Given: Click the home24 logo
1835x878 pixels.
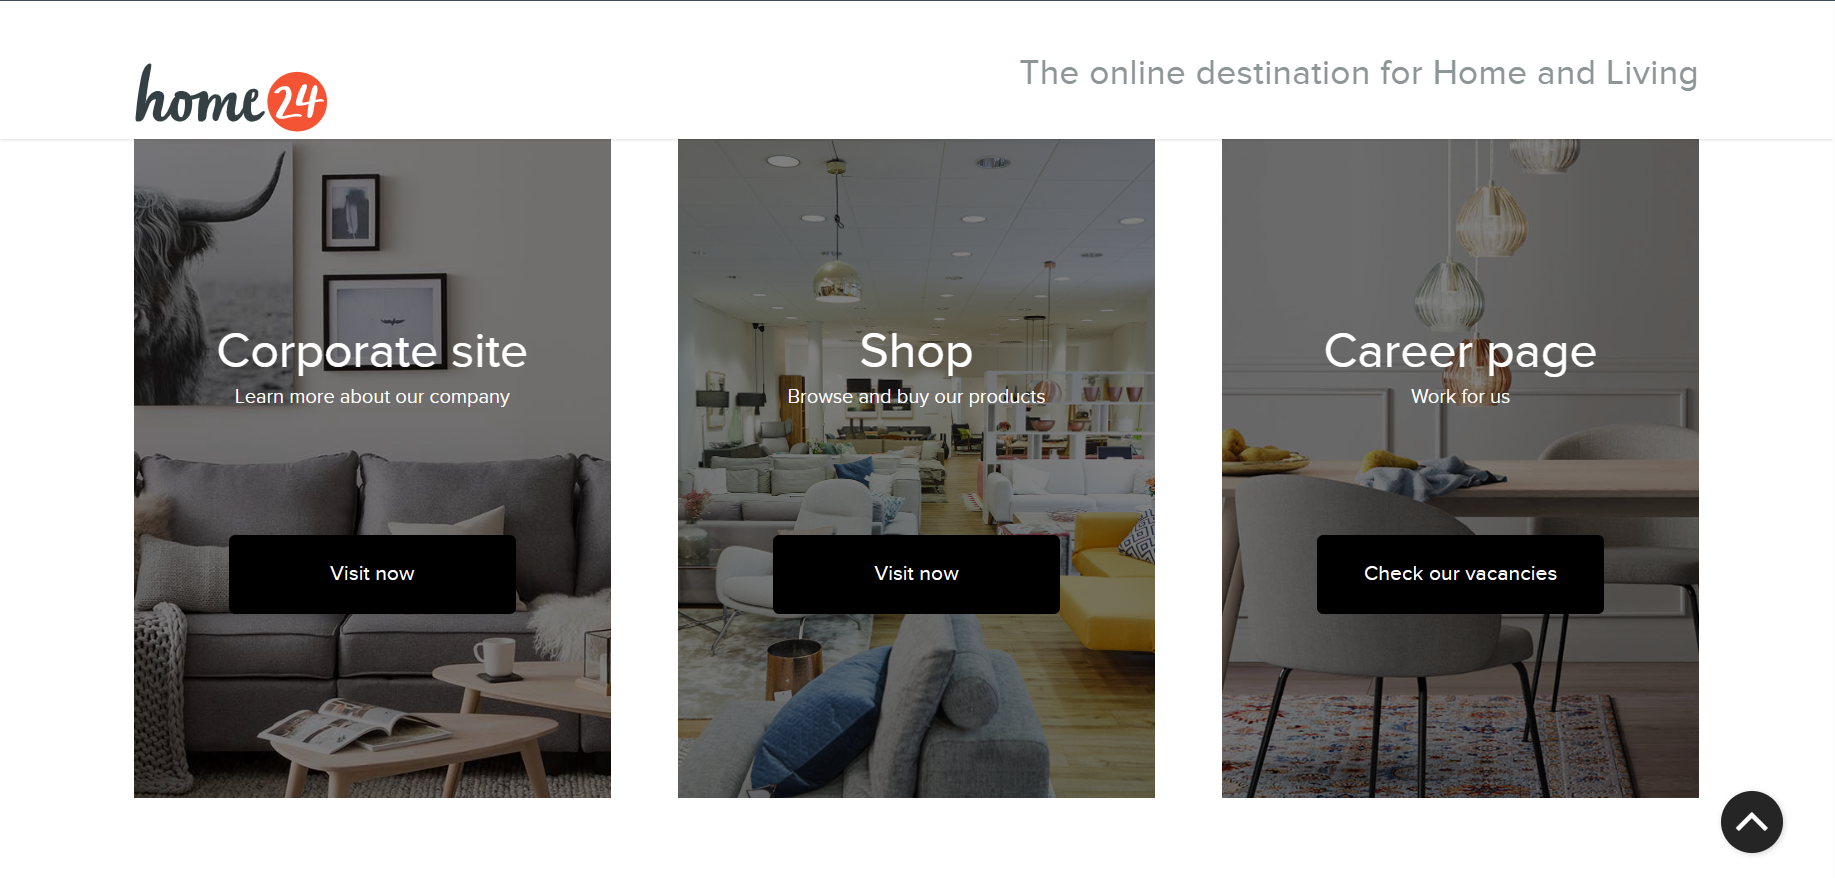Looking at the screenshot, I should point(231,98).
